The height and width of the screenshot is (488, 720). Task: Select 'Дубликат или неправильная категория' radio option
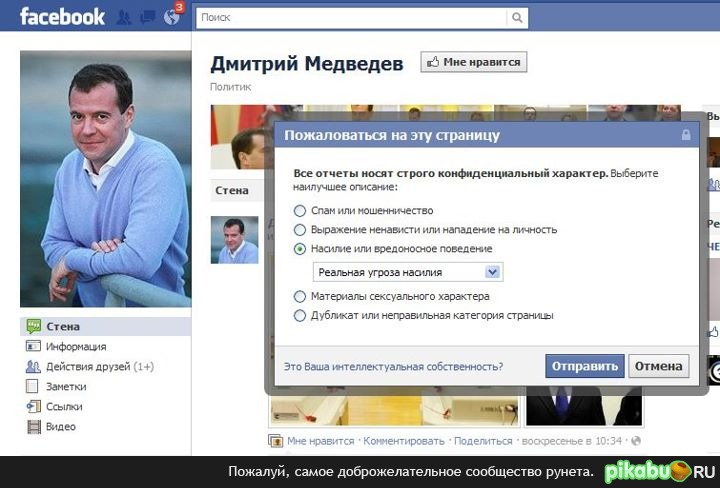299,316
